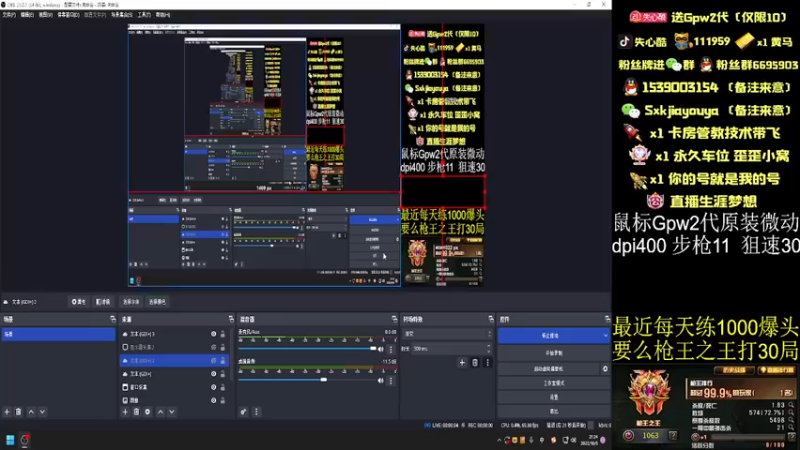Toggle visibility of the highlighted 文本(GDI+) 2 source
The image size is (800, 450).
213,361
